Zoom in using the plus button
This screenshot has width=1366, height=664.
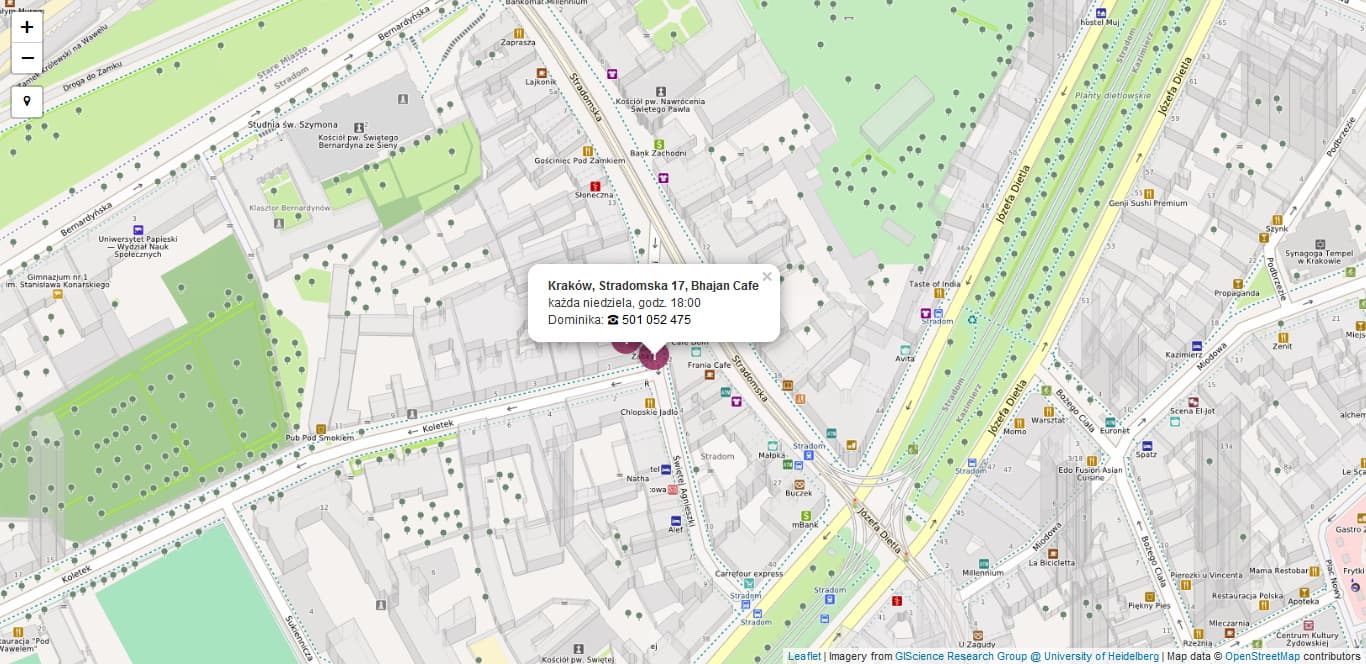point(26,26)
